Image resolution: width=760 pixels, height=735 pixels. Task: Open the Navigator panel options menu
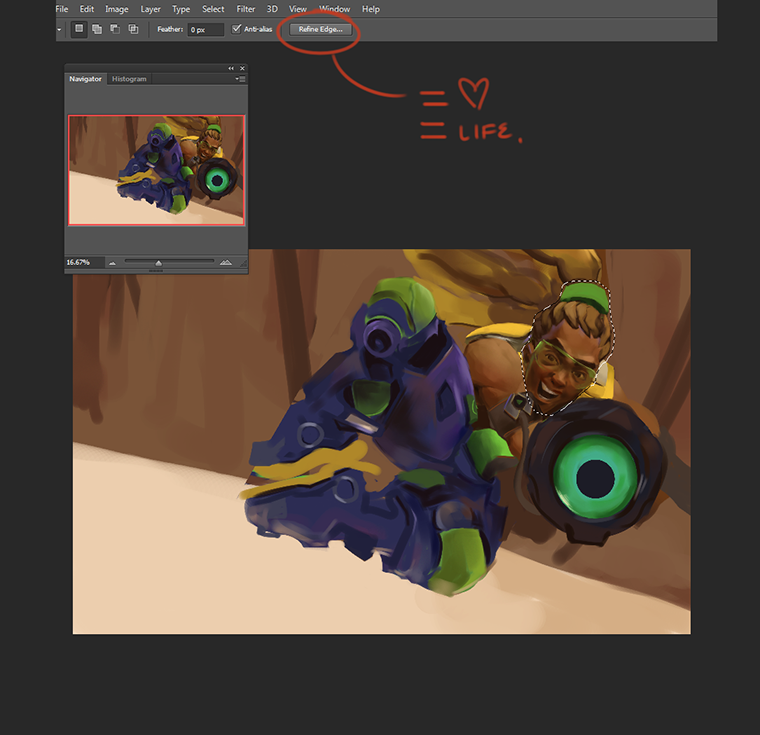pos(240,78)
